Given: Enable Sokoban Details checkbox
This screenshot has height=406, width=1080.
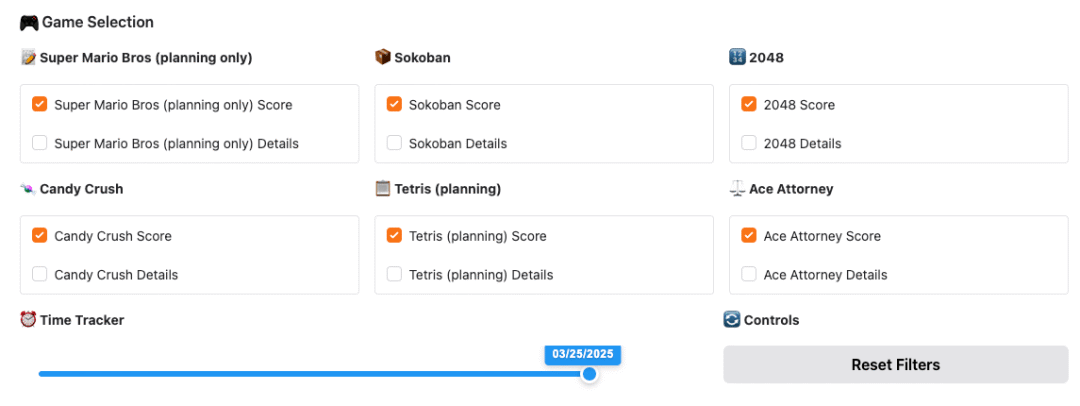Looking at the screenshot, I should pos(394,143).
